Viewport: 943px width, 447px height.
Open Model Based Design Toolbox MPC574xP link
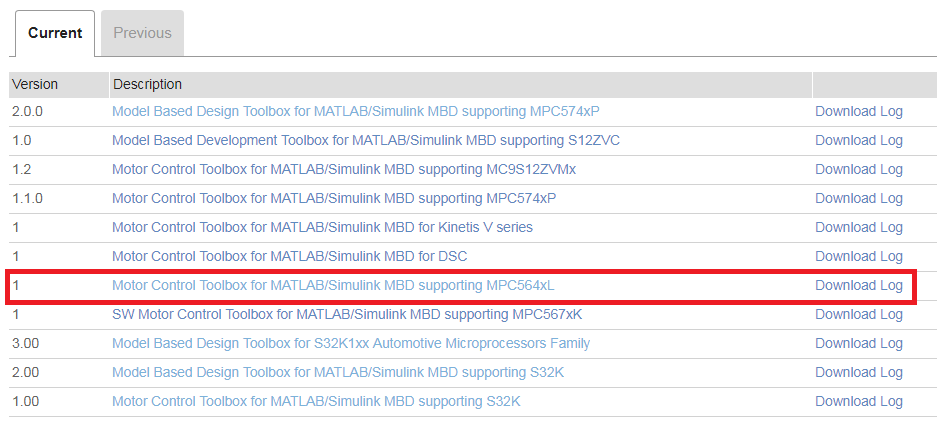click(355, 111)
